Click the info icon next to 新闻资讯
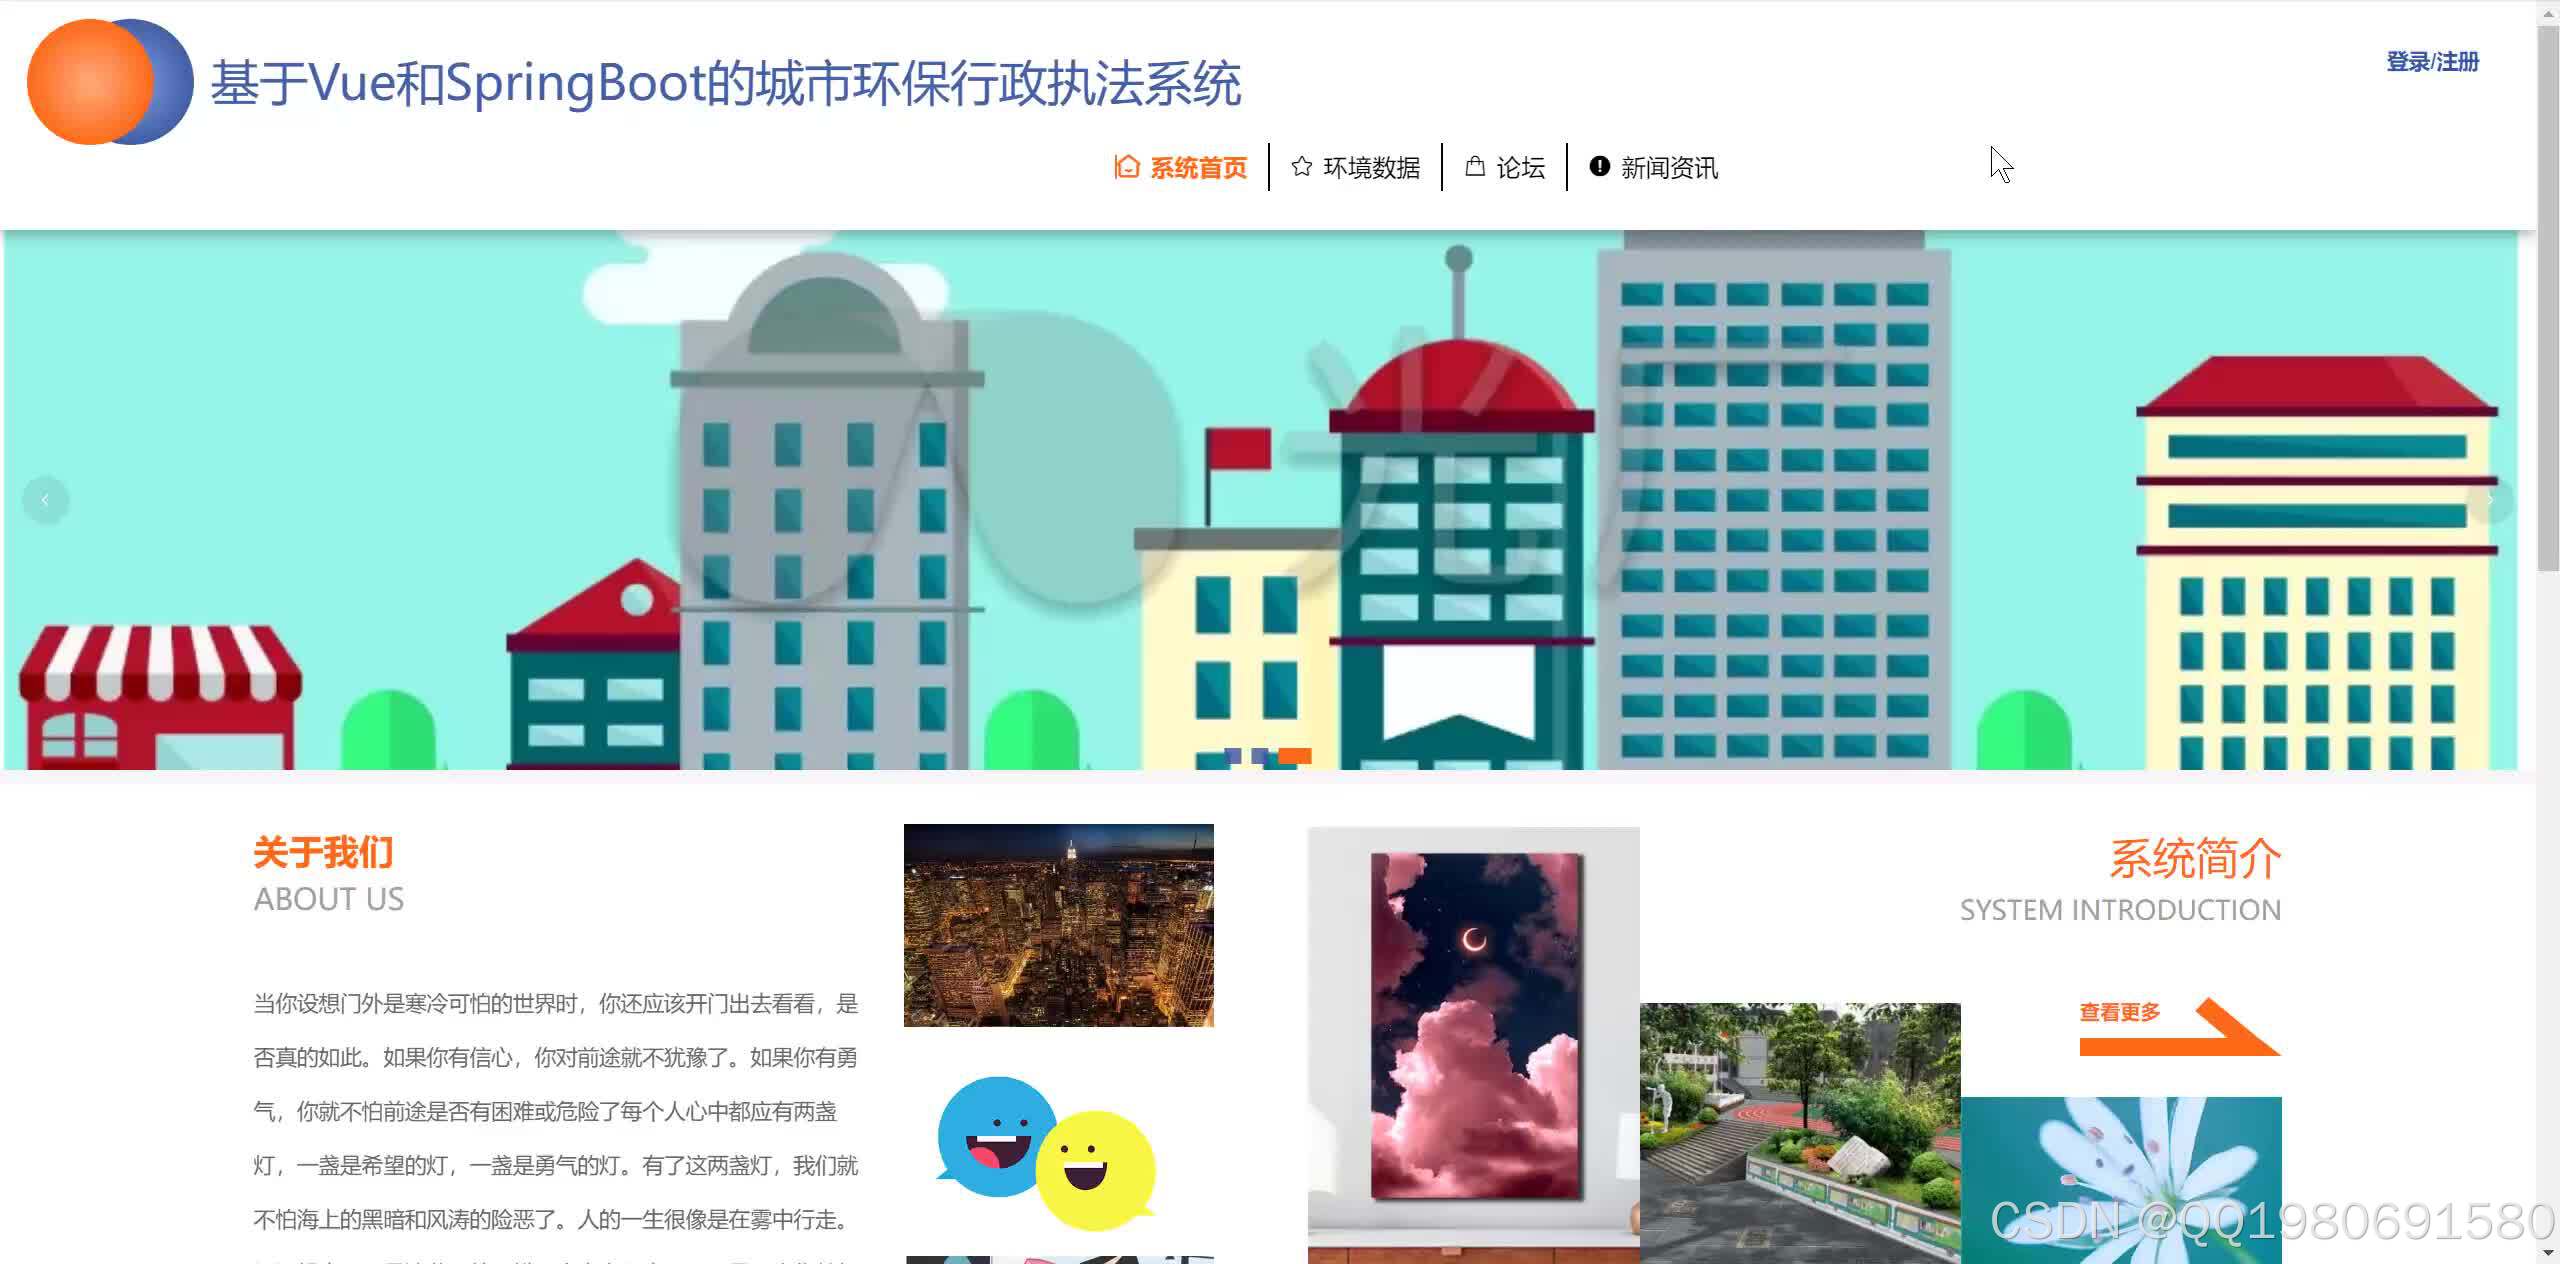This screenshot has height=1264, width=2560. pos(1595,167)
